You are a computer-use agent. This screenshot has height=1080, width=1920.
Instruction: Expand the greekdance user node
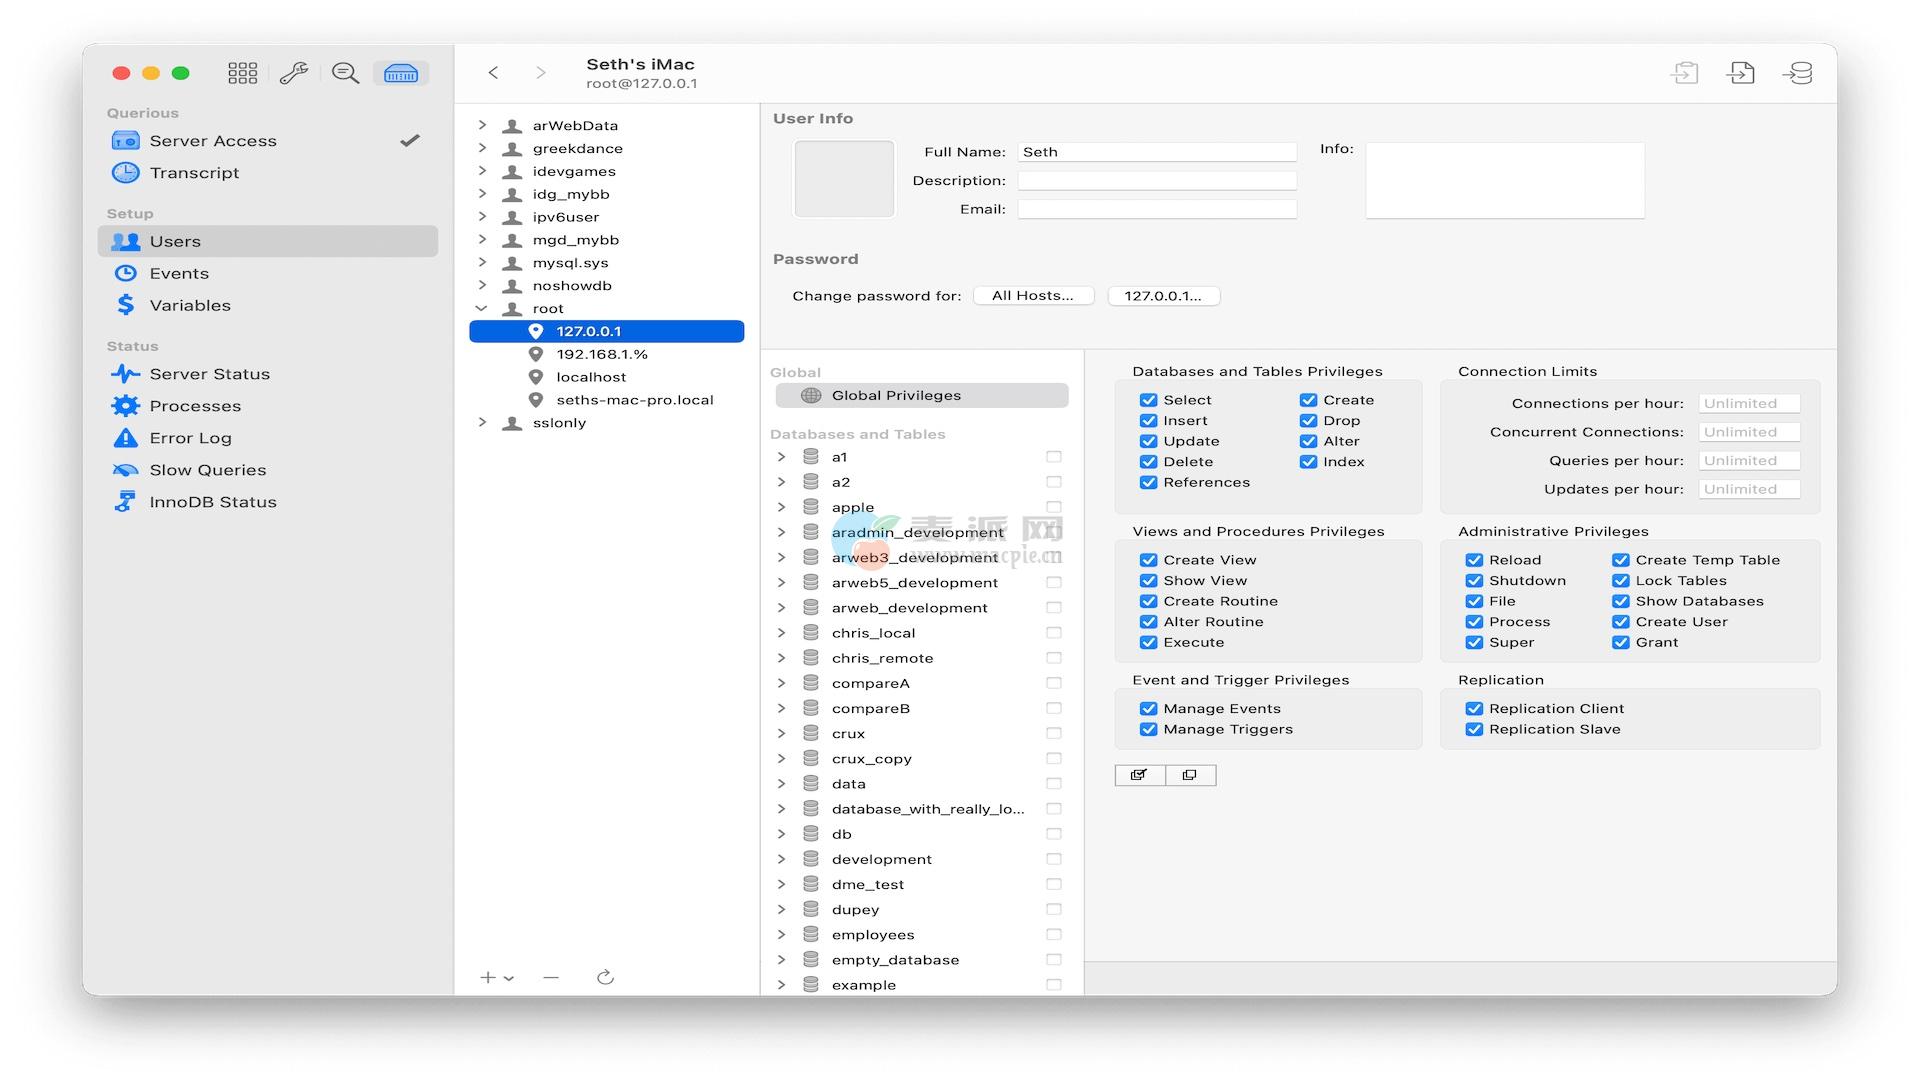(482, 148)
